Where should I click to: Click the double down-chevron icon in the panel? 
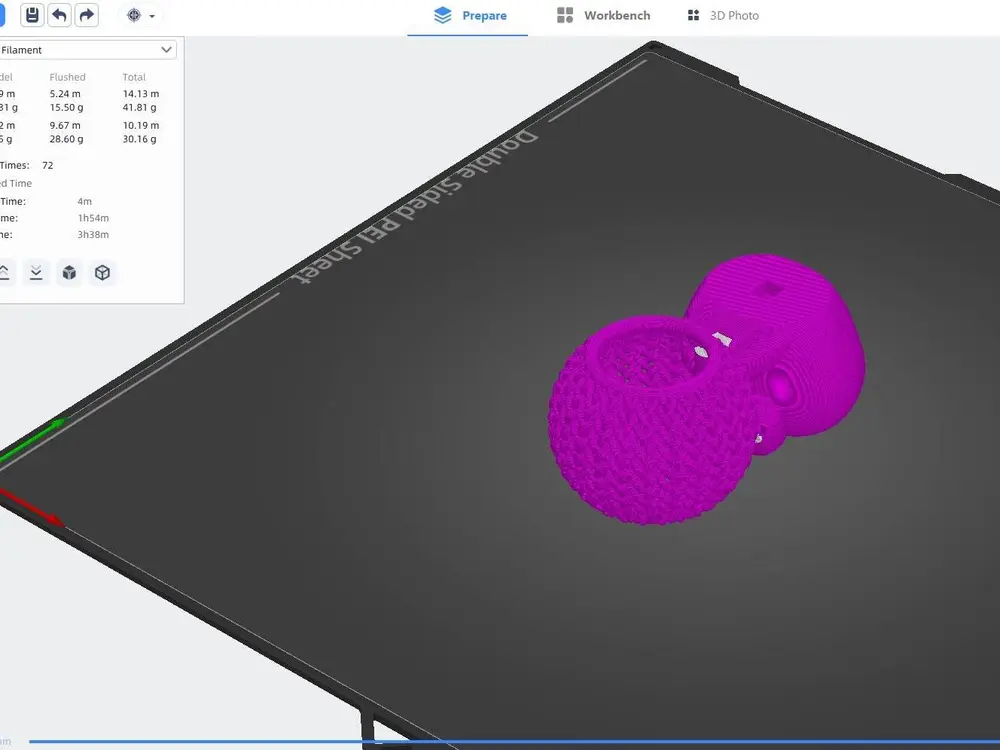pyautogui.click(x=36, y=273)
